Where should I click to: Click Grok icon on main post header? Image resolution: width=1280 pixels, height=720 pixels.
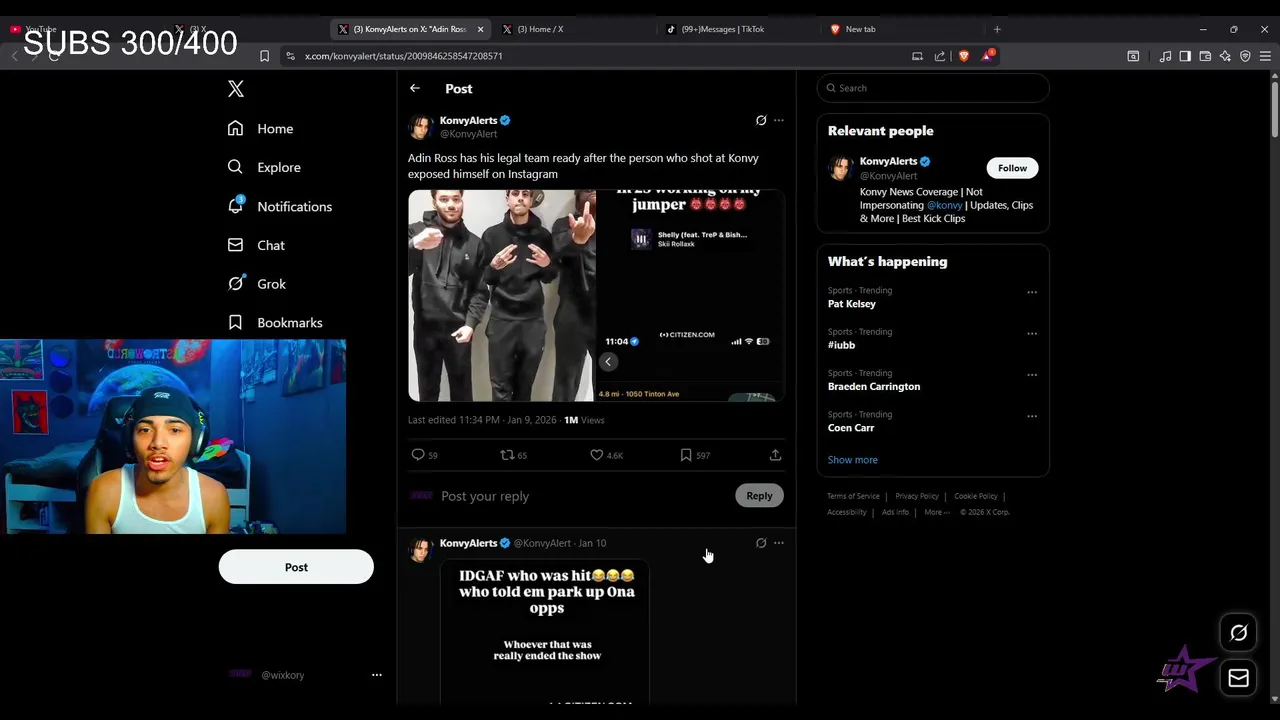point(761,120)
